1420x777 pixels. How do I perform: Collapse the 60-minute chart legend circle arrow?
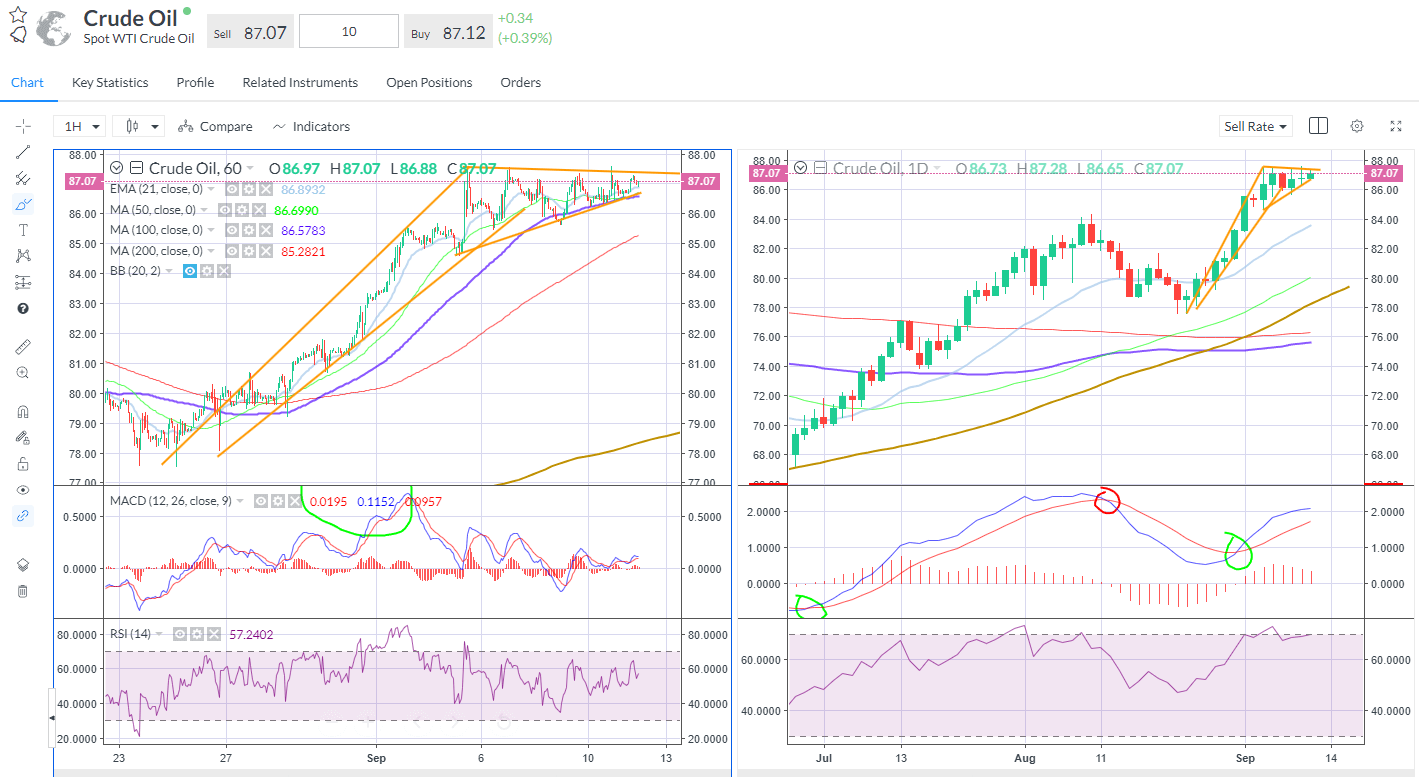coord(118,168)
